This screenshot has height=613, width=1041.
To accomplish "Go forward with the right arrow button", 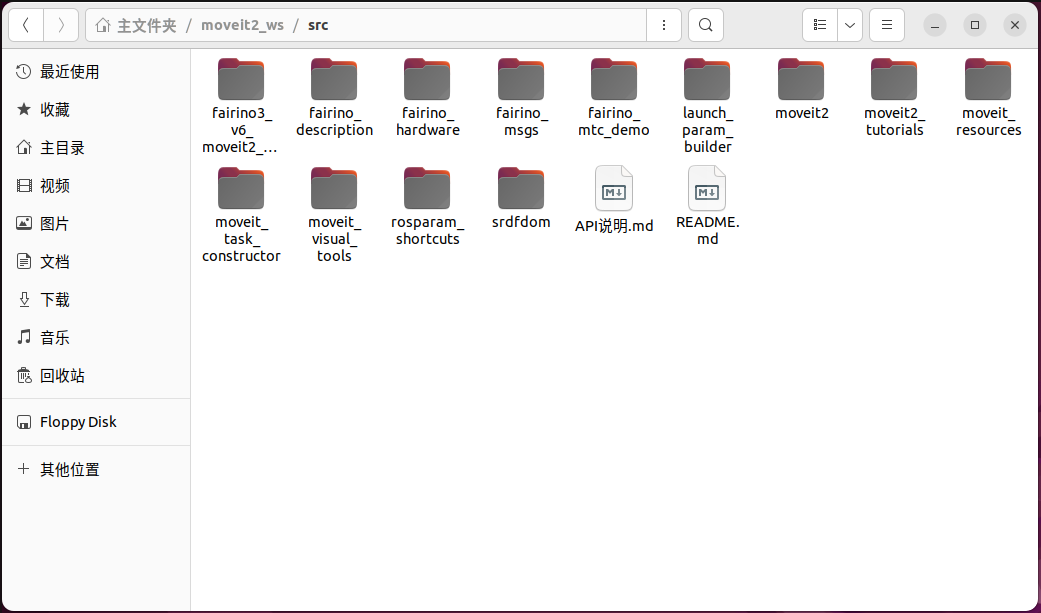I will coord(61,25).
